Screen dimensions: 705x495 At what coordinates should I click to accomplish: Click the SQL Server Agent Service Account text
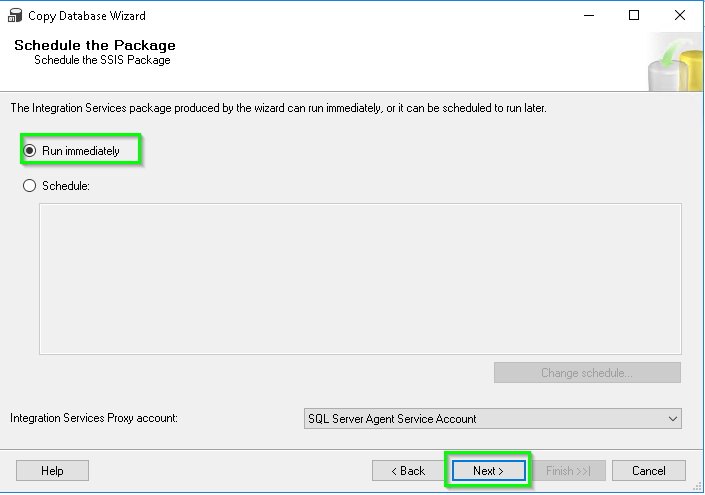[x=392, y=419]
